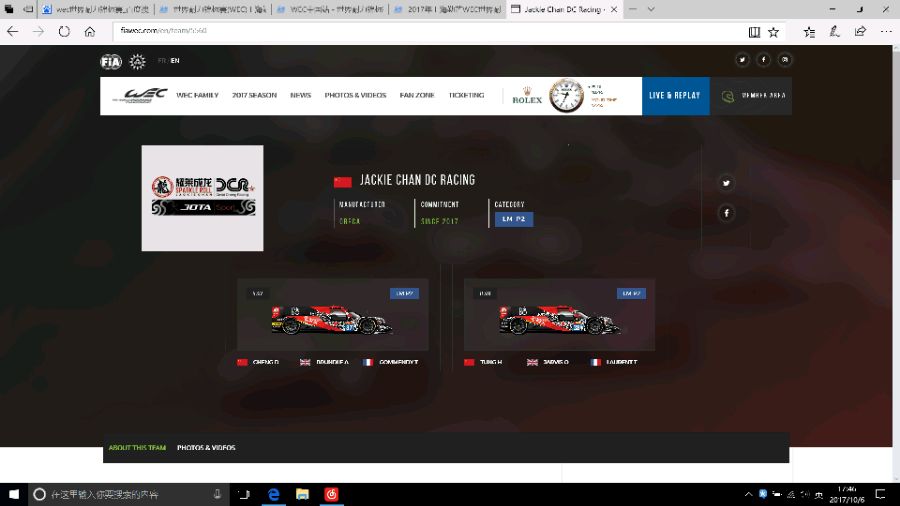The image size is (900, 506).
Task: Switch to first browser tab
Action: tap(96, 9)
